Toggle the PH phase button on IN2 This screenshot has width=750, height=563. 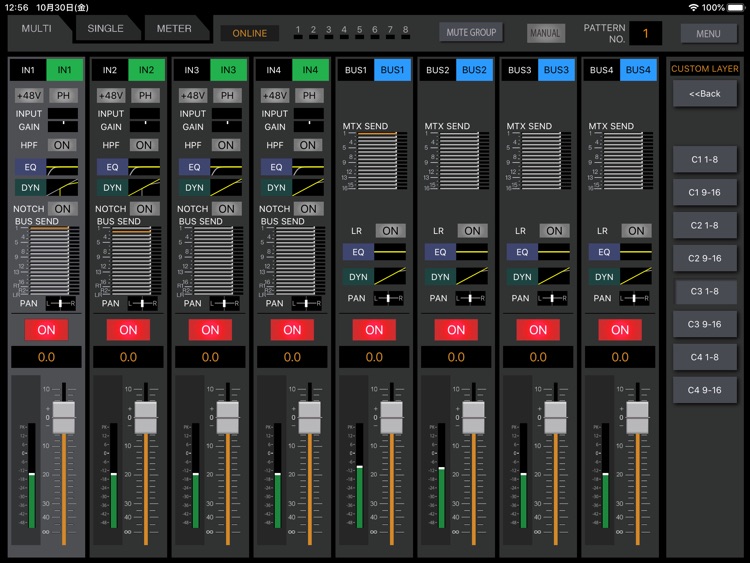145,96
